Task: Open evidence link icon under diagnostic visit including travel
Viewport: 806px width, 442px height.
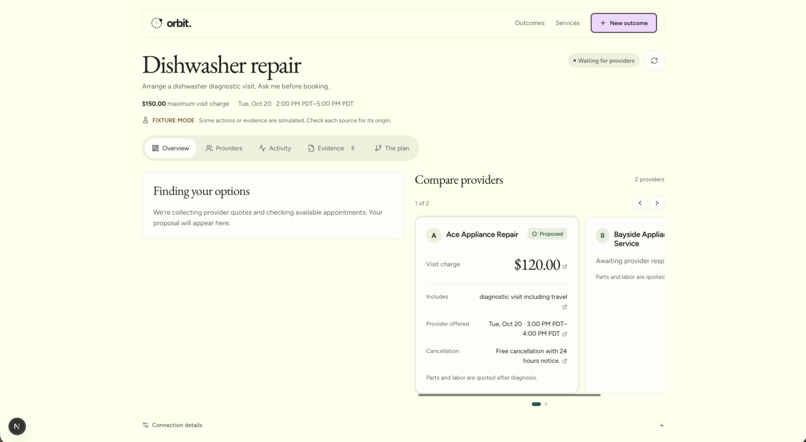Action: [564, 307]
